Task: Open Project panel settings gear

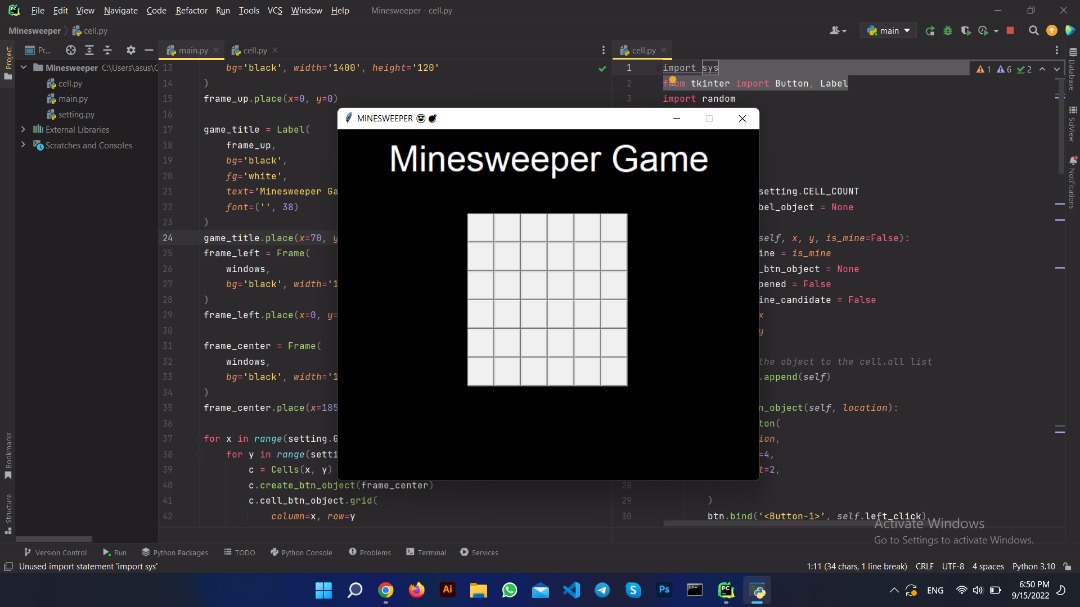Action: click(x=131, y=50)
